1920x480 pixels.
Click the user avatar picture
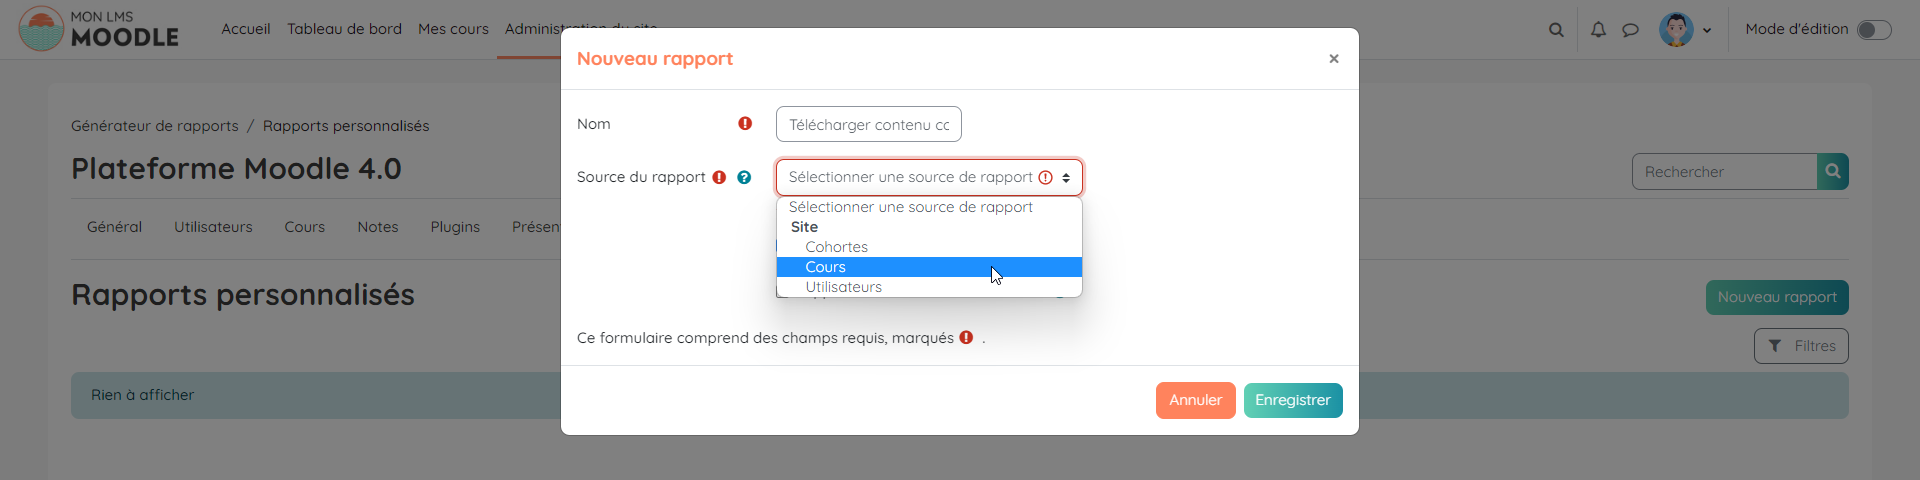pyautogui.click(x=1675, y=30)
